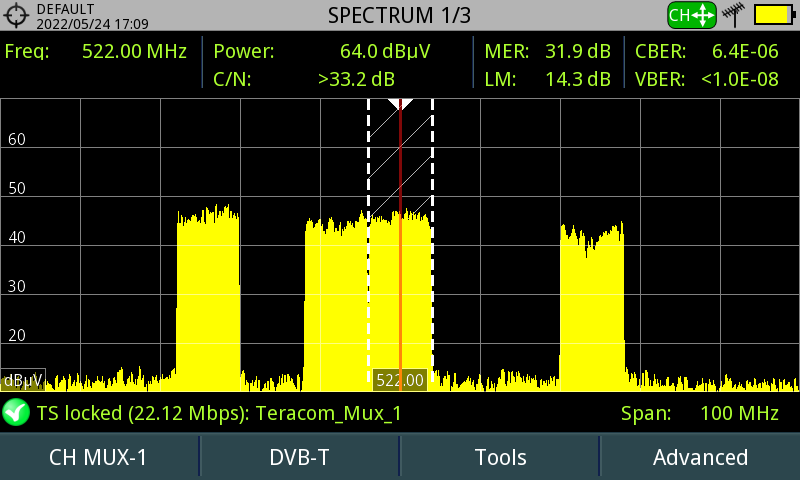Tap the VBER <1.0E-08 reading
800x480 pixels.
(707, 79)
